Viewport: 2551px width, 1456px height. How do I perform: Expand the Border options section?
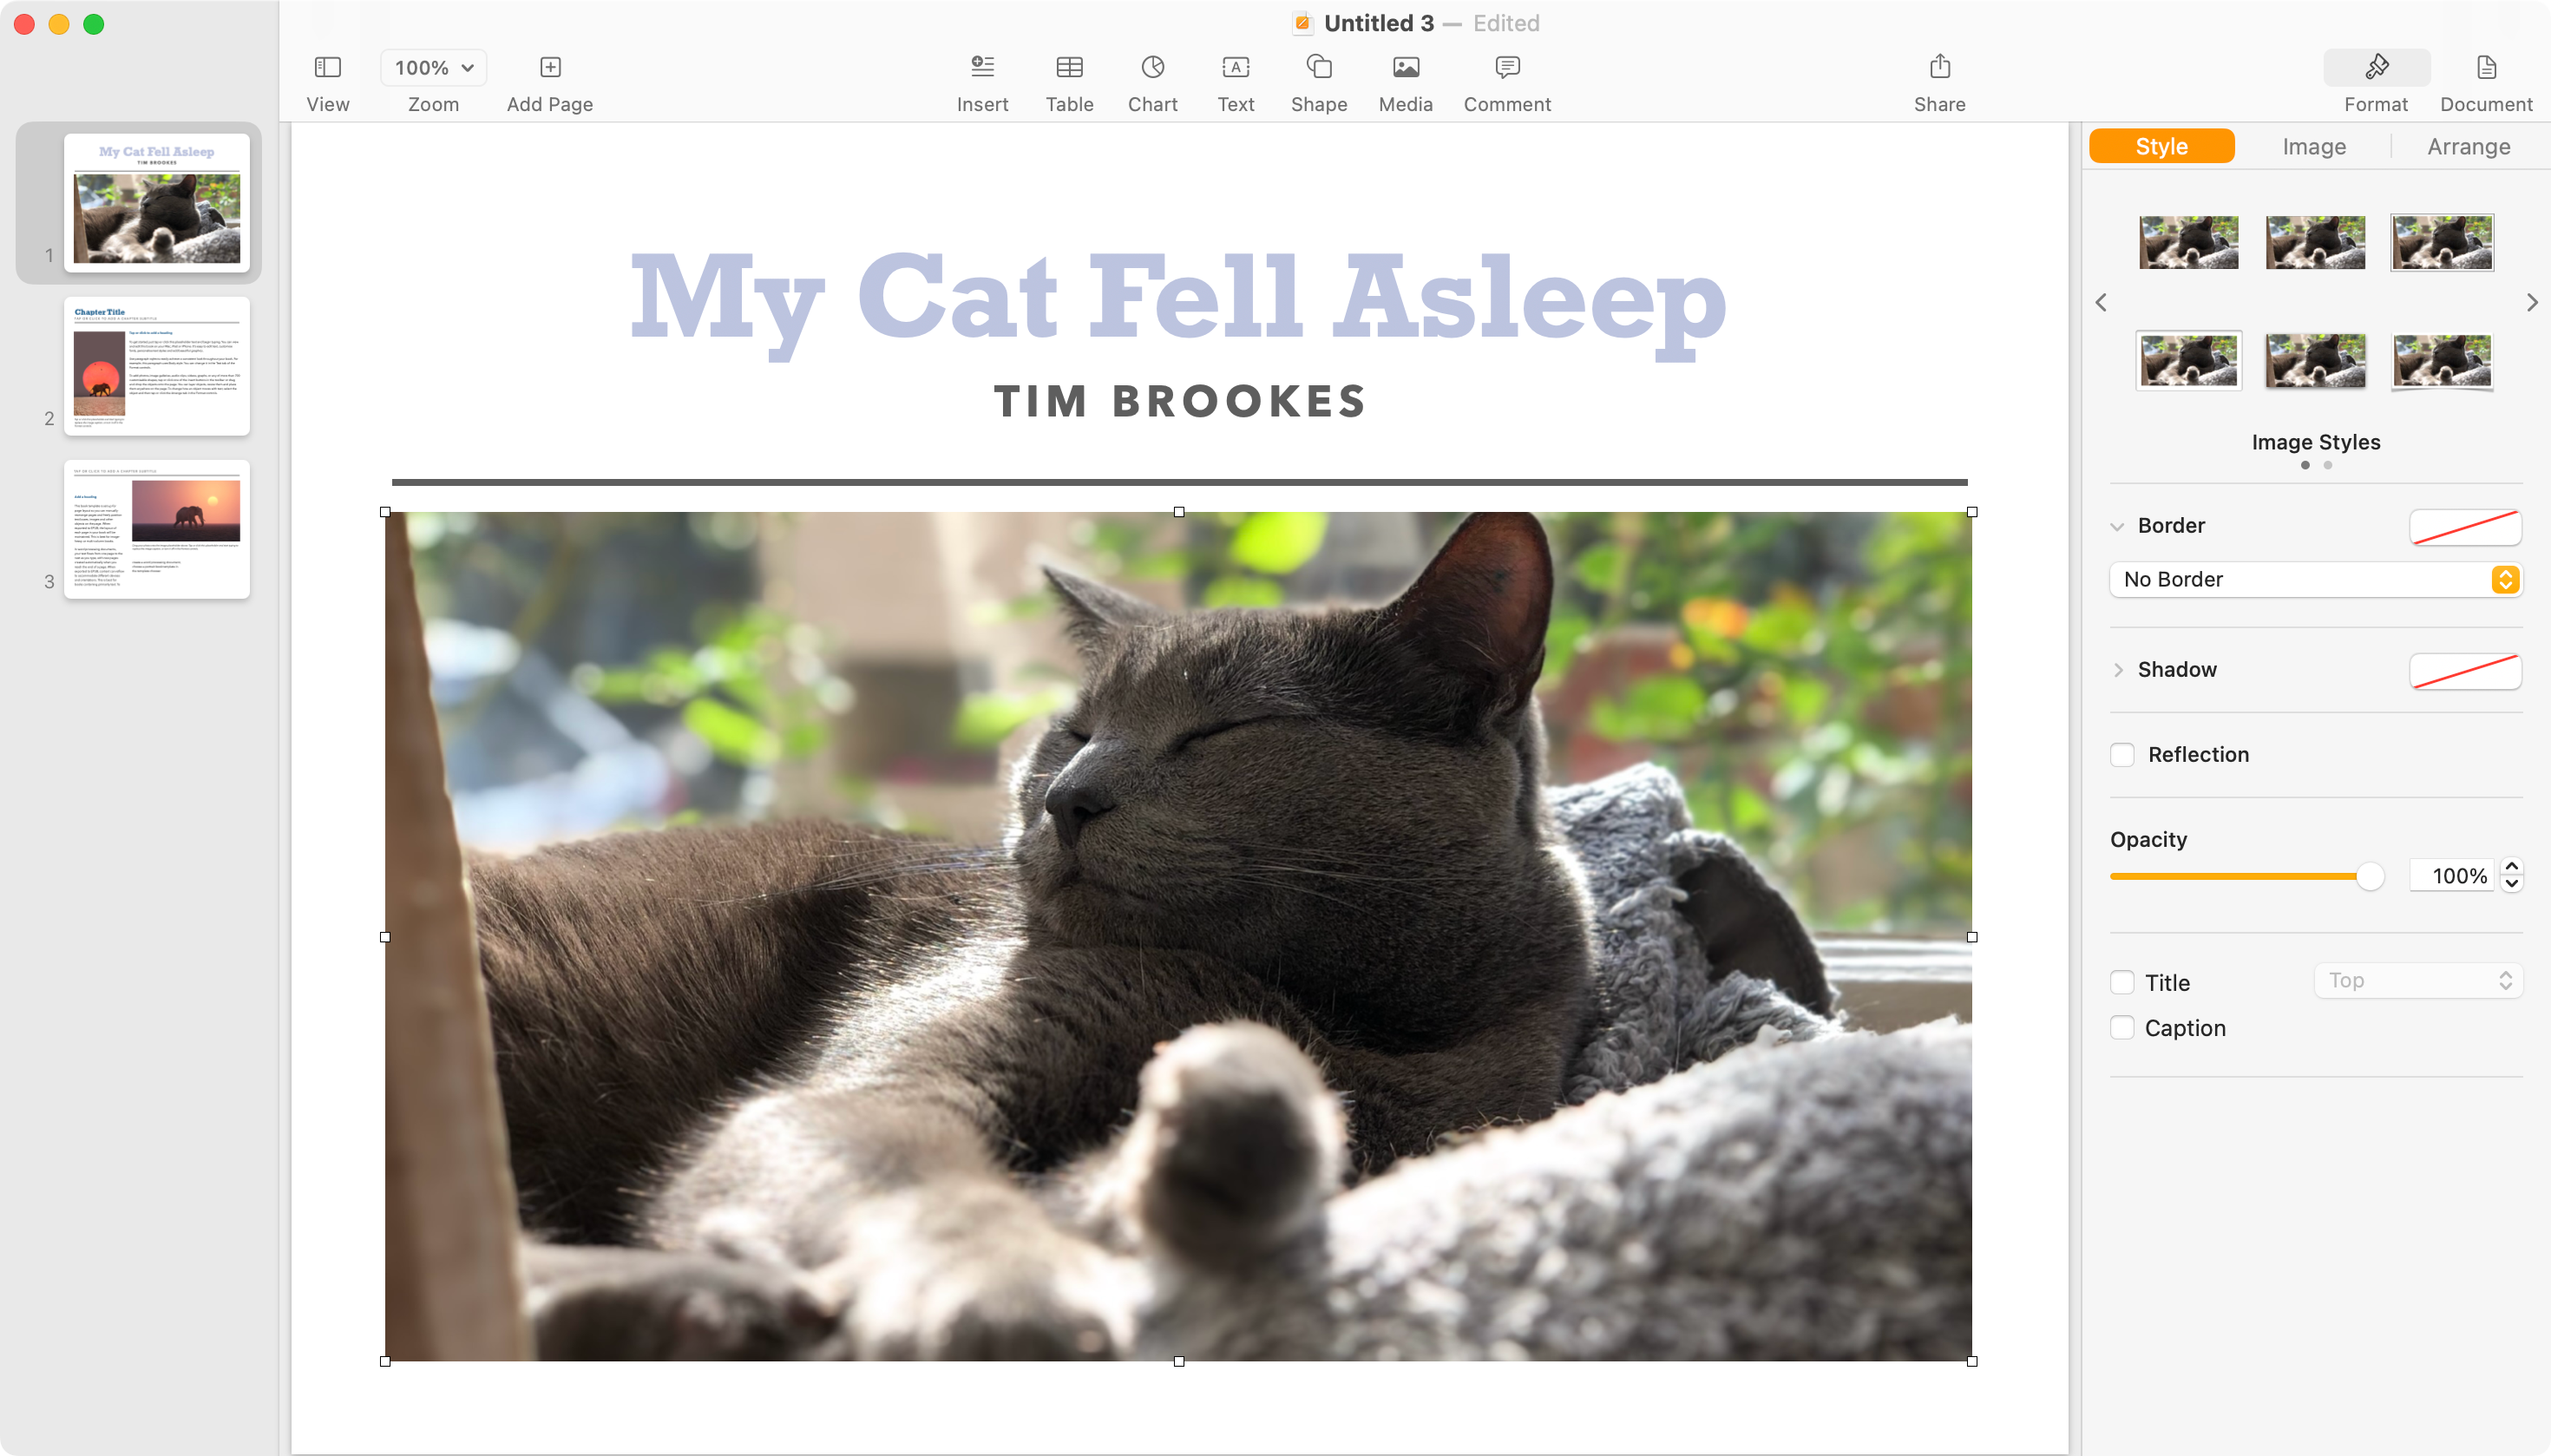(2116, 524)
